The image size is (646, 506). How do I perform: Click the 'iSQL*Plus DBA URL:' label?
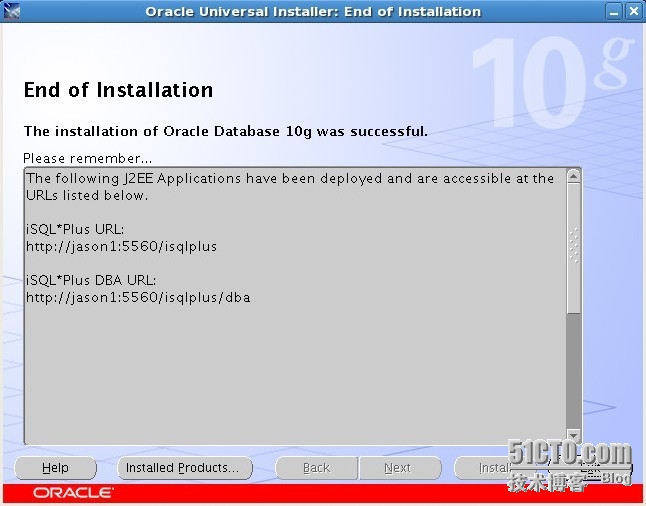coord(91,280)
